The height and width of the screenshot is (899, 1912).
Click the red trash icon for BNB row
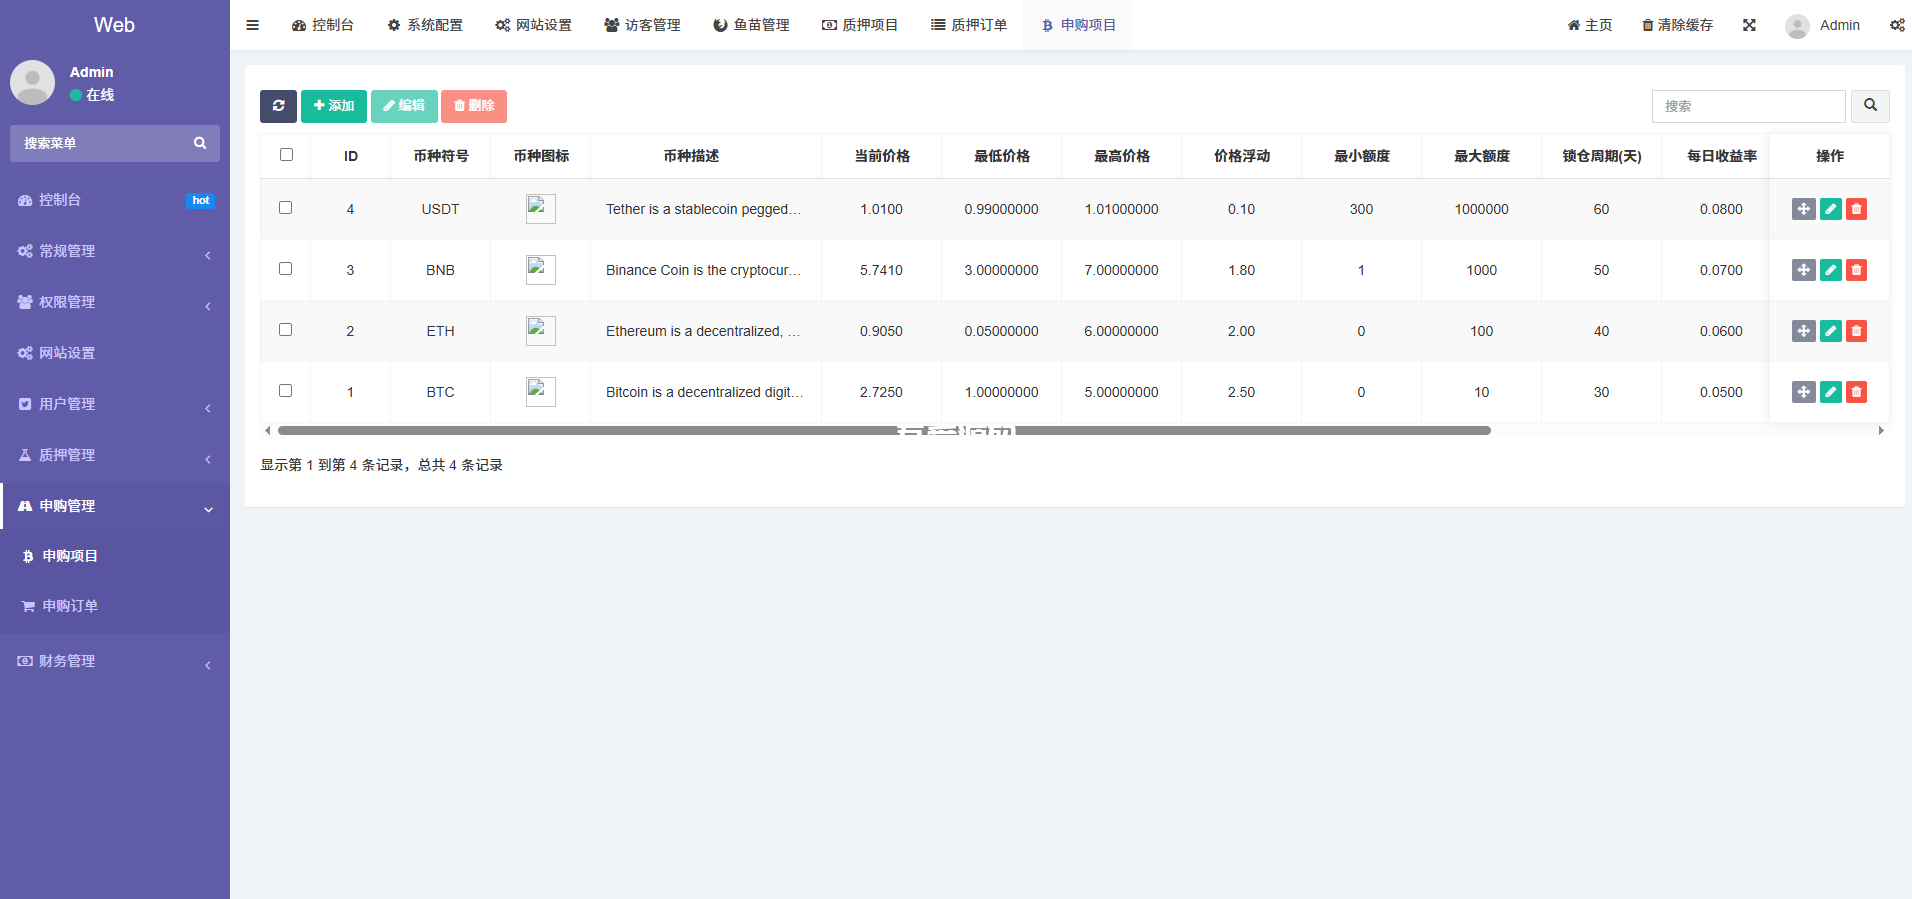coord(1856,270)
